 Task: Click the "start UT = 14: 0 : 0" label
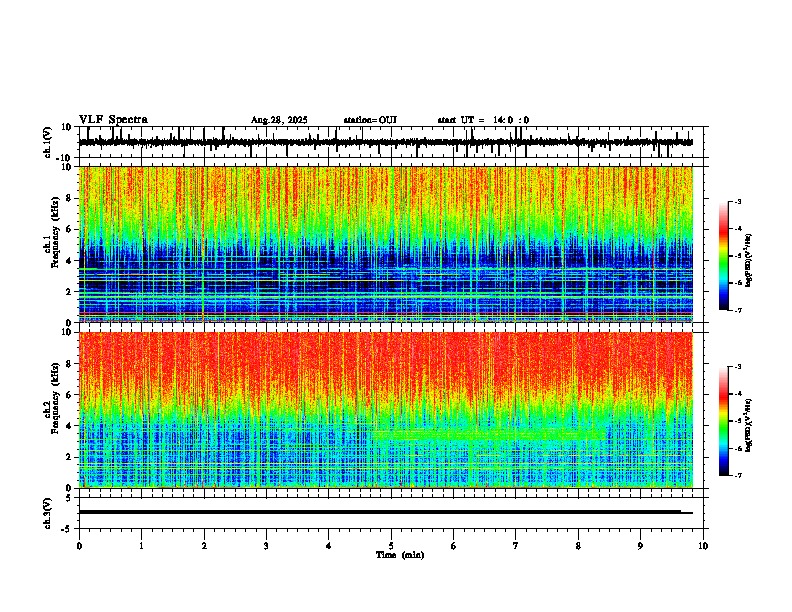point(483,120)
